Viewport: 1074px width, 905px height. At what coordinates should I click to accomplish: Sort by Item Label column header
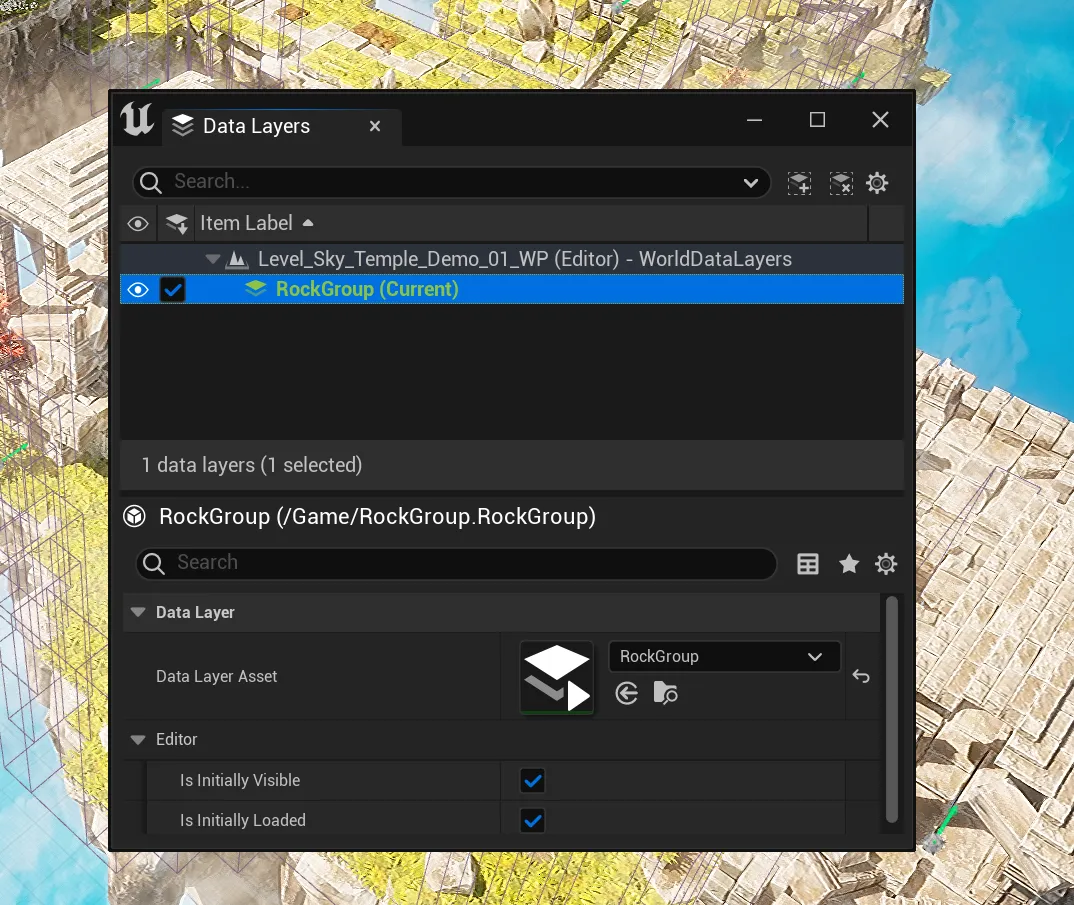tap(246, 222)
